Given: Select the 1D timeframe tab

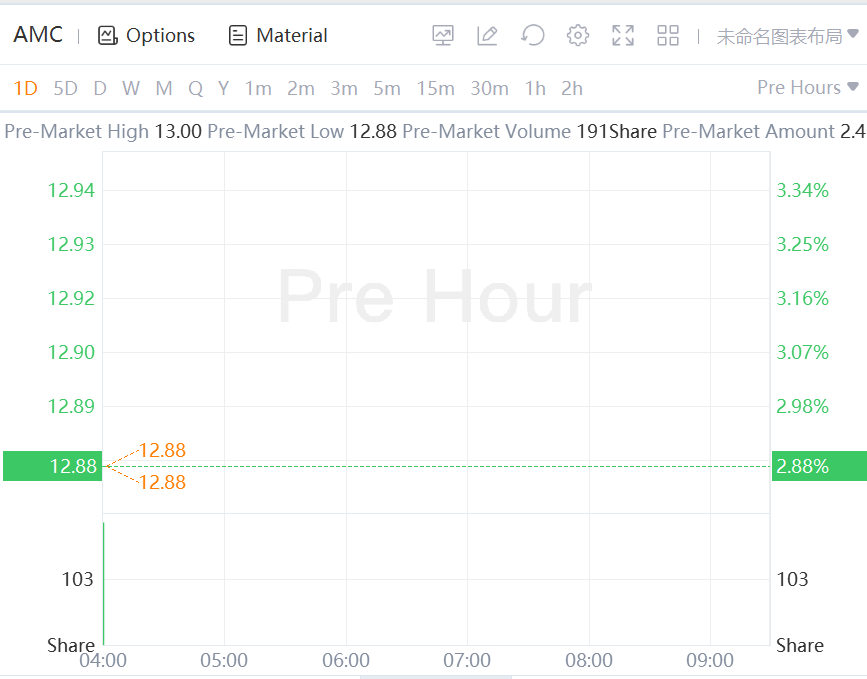Looking at the screenshot, I should pos(25,88).
